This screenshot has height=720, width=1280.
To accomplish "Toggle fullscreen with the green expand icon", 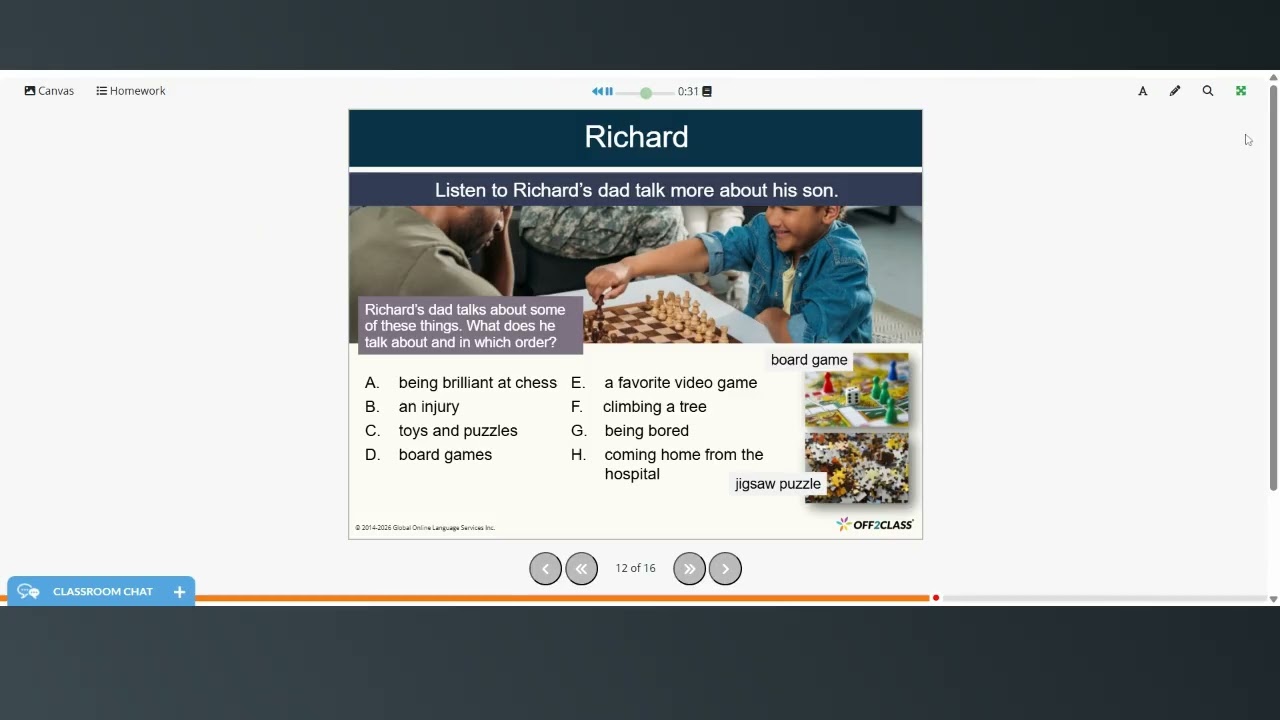I will (x=1241, y=91).
